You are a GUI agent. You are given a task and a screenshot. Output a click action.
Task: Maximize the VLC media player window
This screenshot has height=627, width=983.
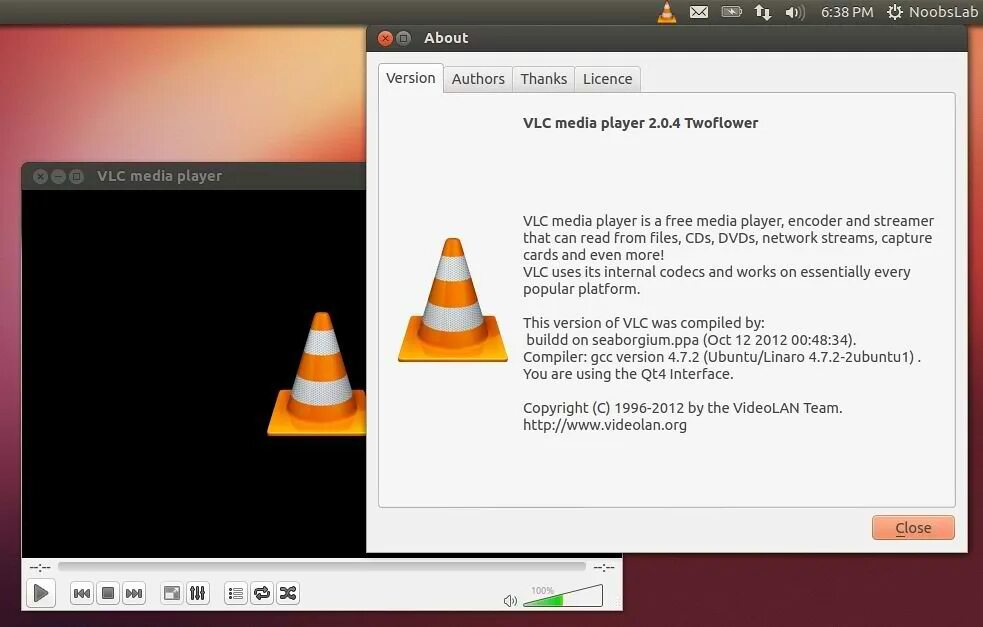(x=76, y=177)
